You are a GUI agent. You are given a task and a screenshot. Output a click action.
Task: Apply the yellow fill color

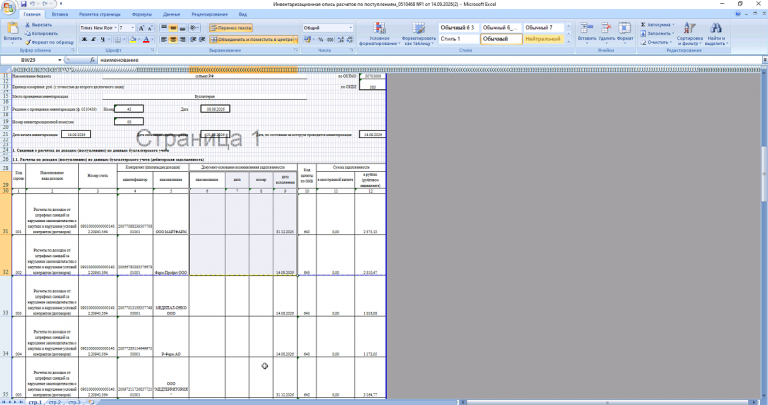click(133, 39)
